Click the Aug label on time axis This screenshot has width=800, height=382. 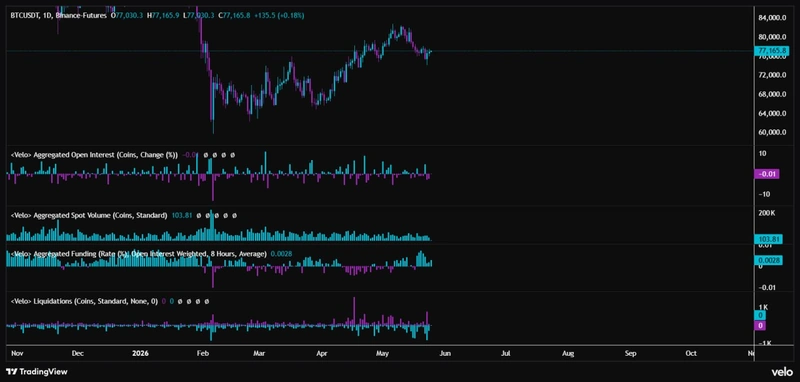[568, 353]
